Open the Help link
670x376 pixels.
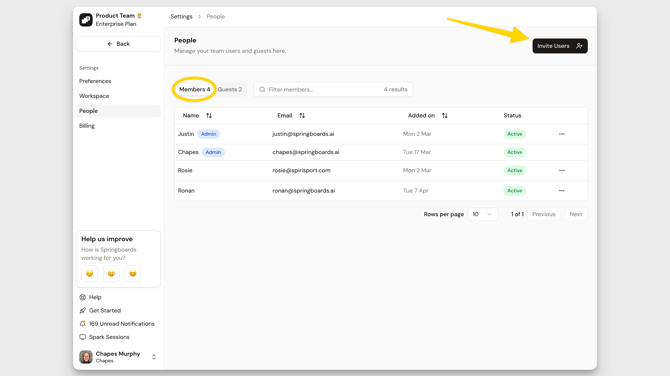coord(91,297)
